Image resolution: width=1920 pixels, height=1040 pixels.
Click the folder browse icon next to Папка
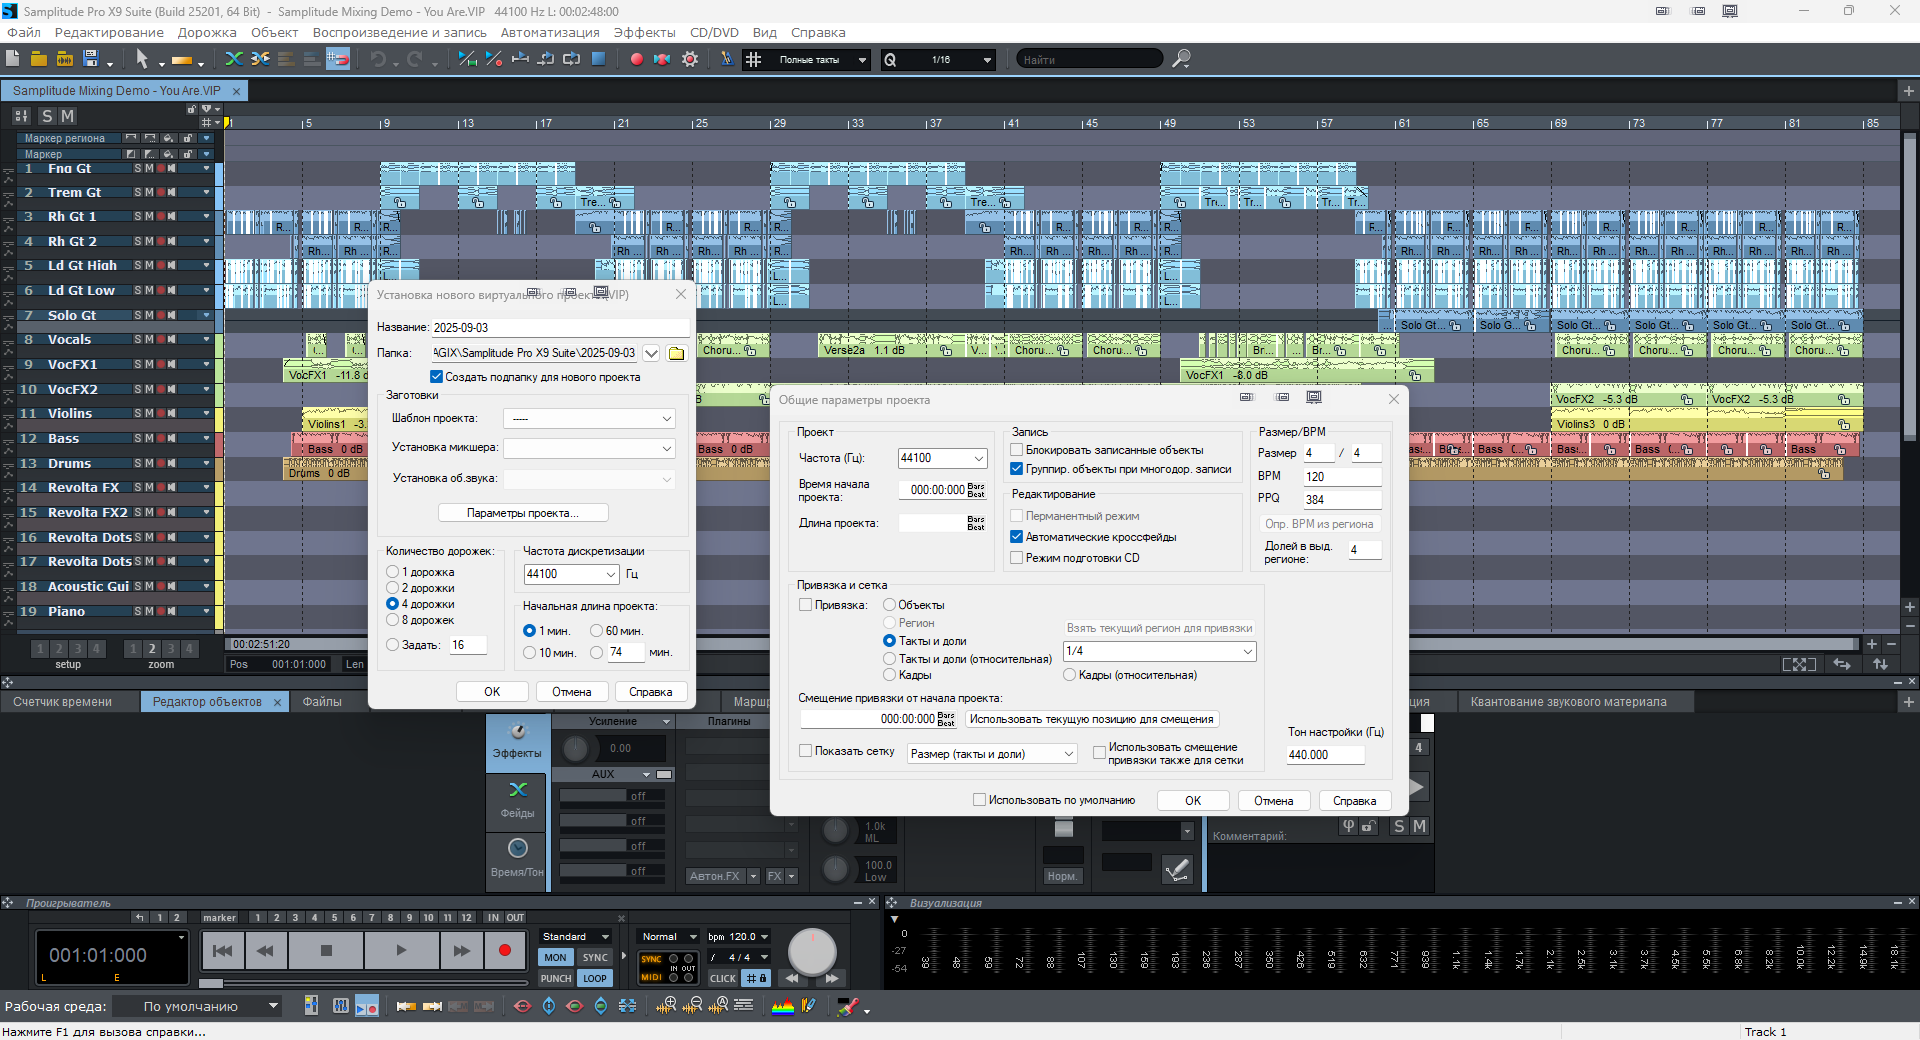point(677,353)
